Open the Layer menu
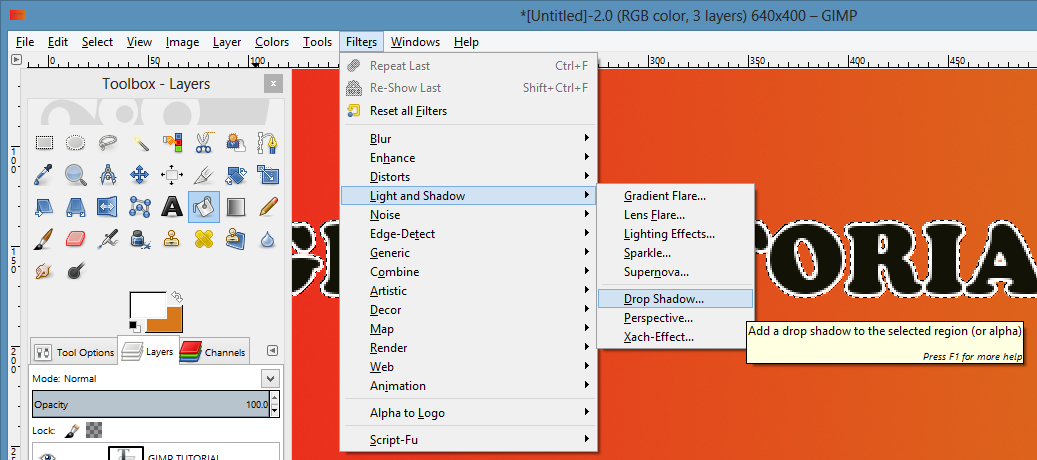The height and width of the screenshot is (460, 1037). [227, 42]
